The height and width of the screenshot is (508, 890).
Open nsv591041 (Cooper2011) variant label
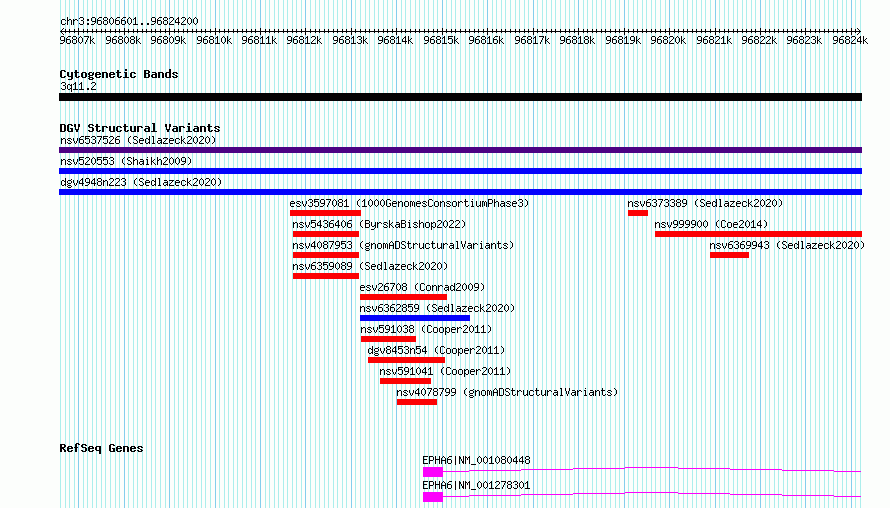(445, 371)
